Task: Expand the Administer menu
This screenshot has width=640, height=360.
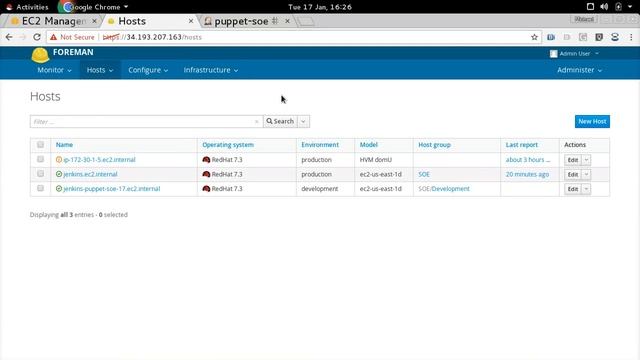Action: point(579,70)
